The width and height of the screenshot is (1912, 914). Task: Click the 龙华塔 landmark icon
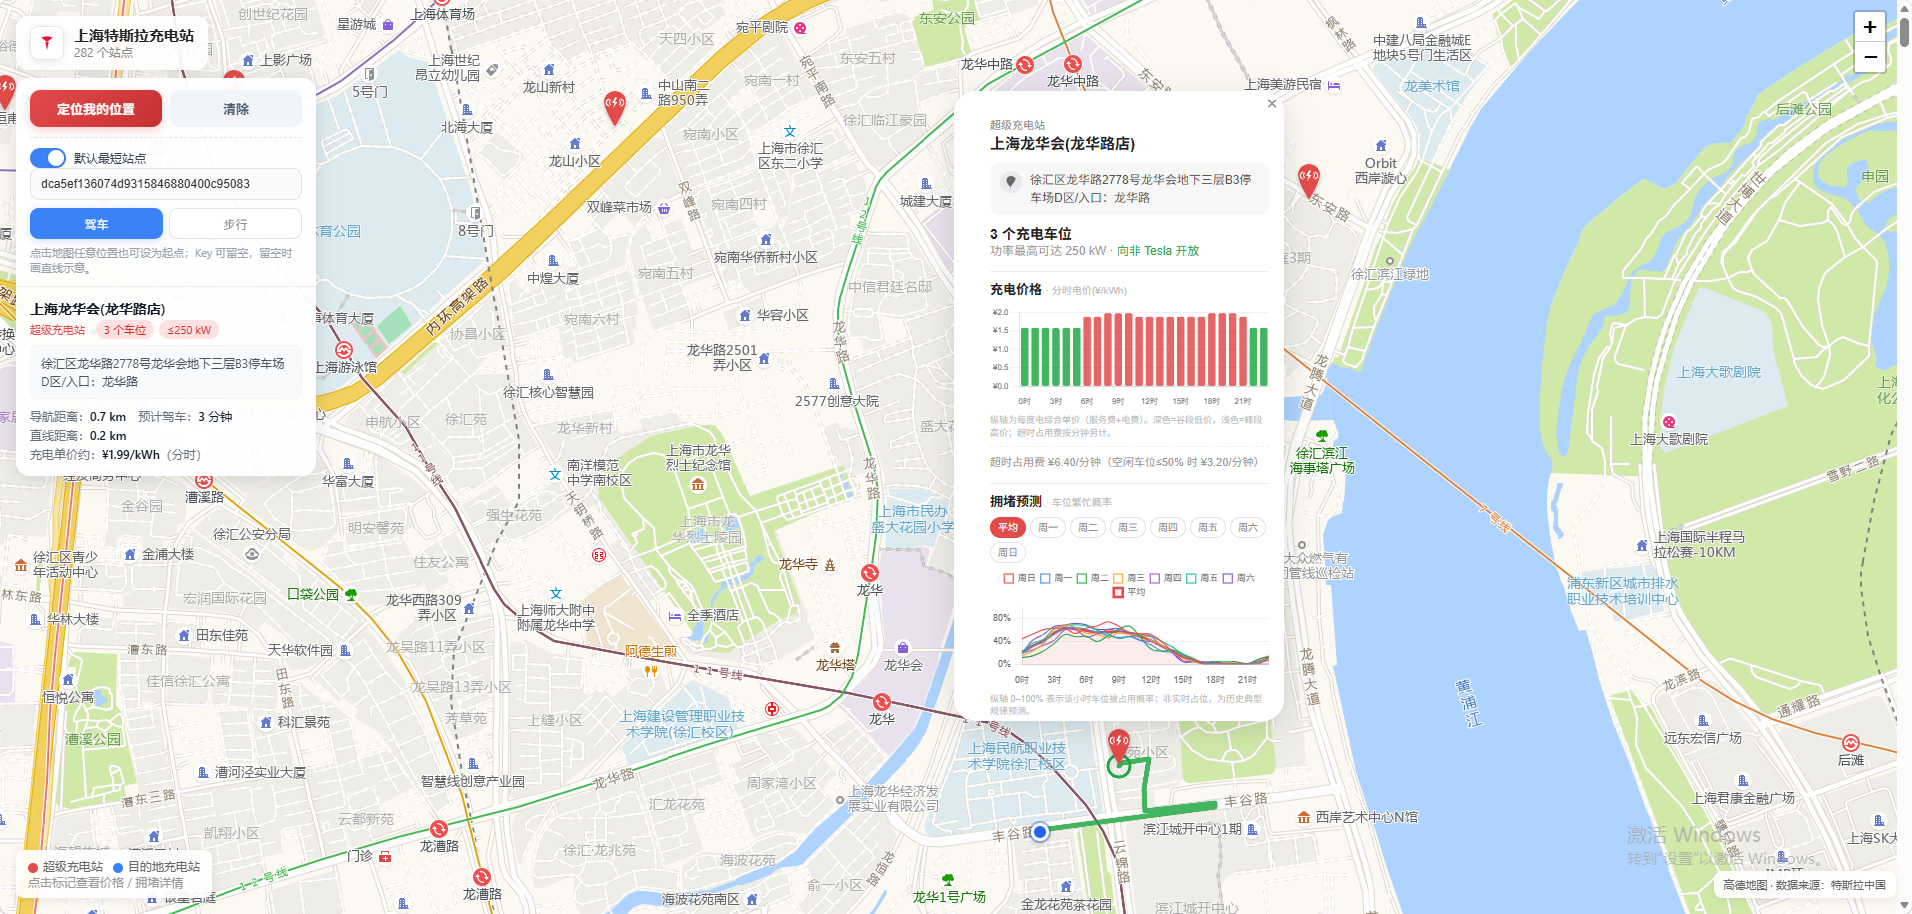835,648
